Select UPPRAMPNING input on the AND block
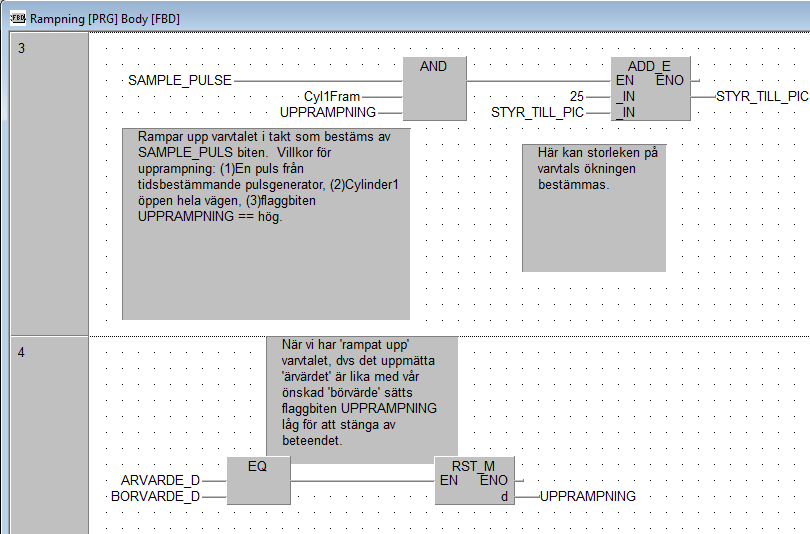The image size is (810, 534). (328, 112)
